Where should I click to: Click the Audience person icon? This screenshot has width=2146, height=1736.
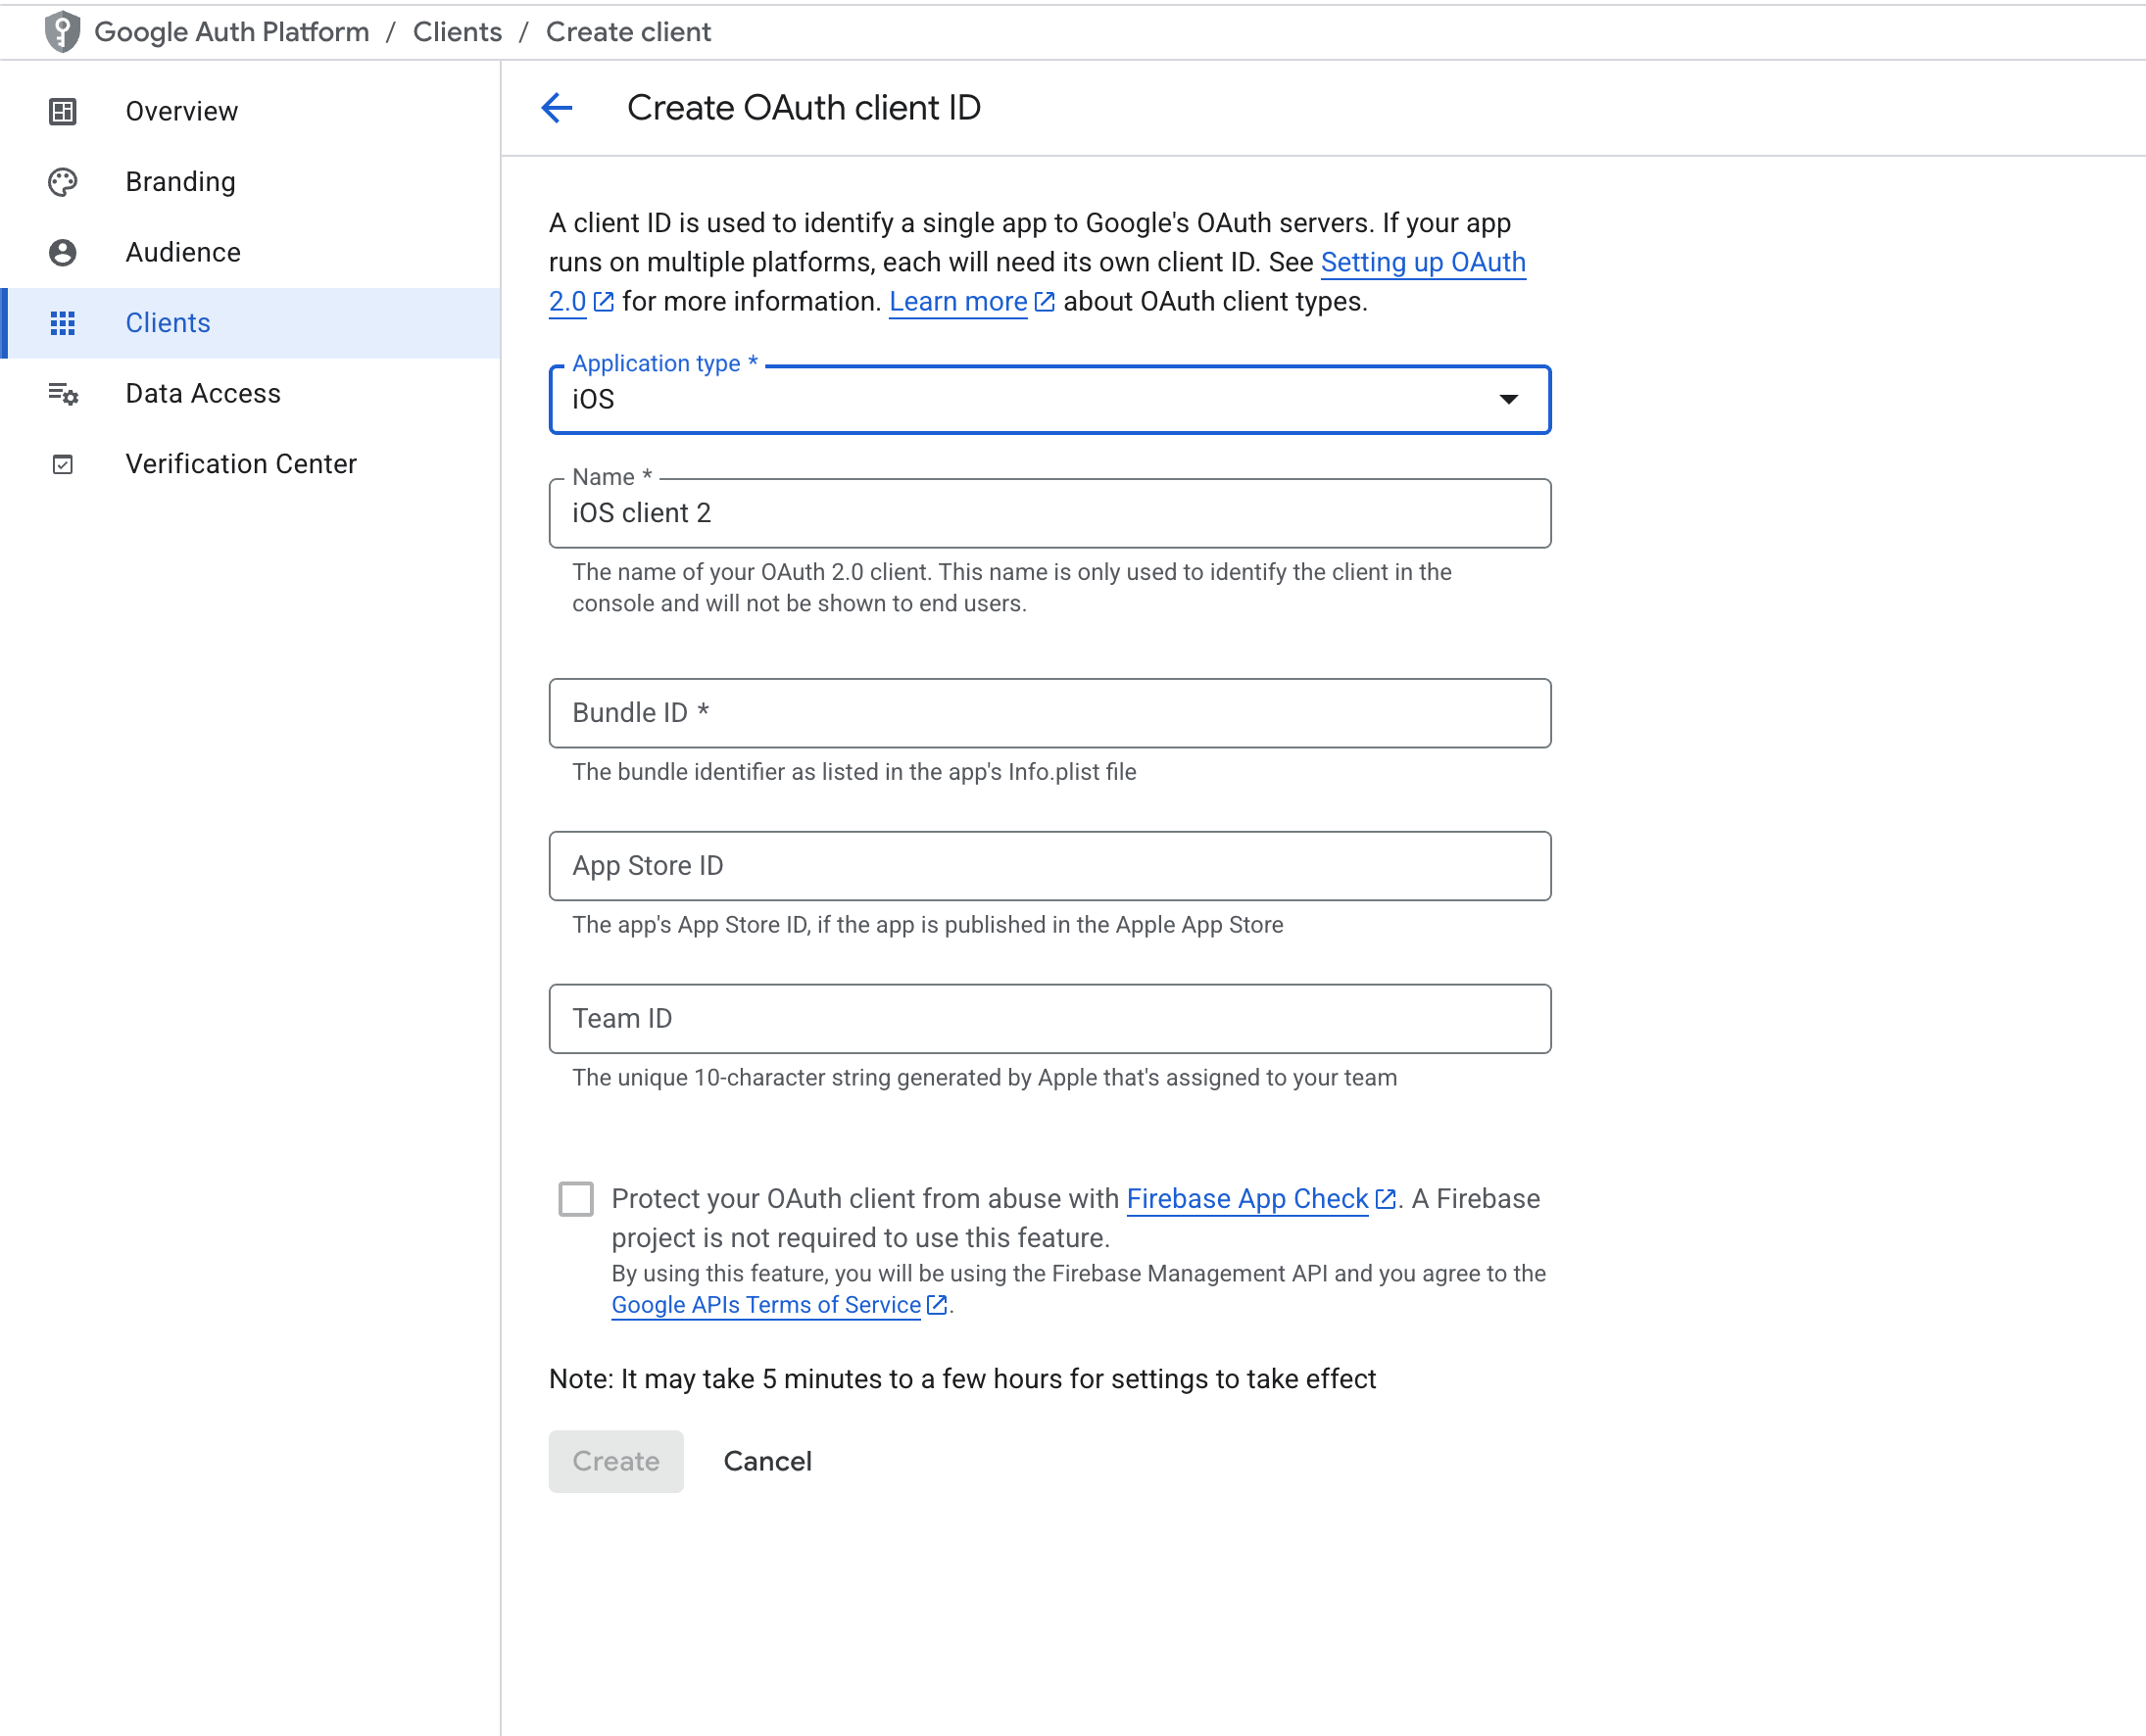click(62, 252)
